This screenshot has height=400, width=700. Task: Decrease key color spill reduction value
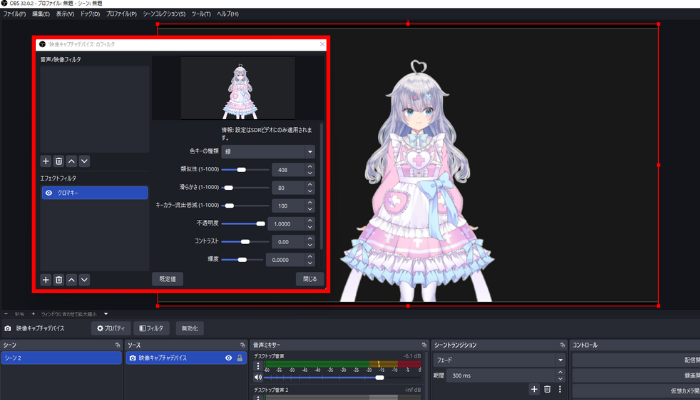click(x=310, y=209)
